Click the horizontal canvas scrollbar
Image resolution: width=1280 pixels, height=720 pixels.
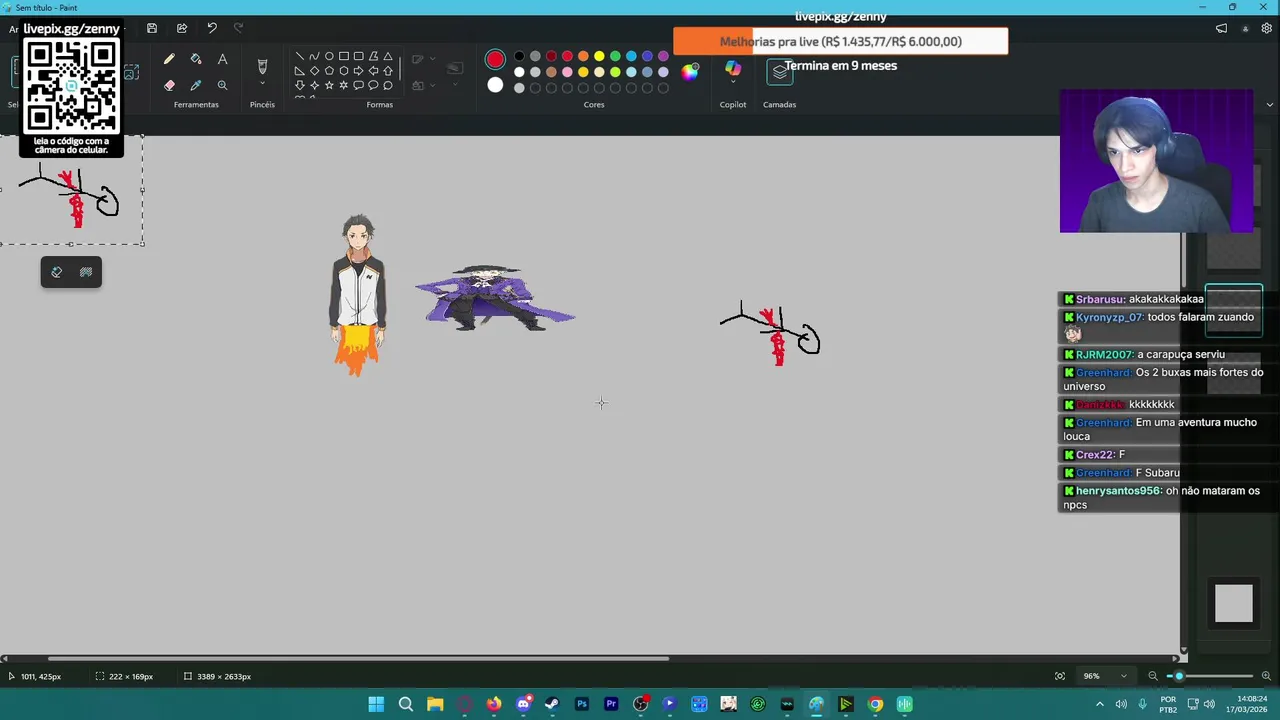coord(358,658)
